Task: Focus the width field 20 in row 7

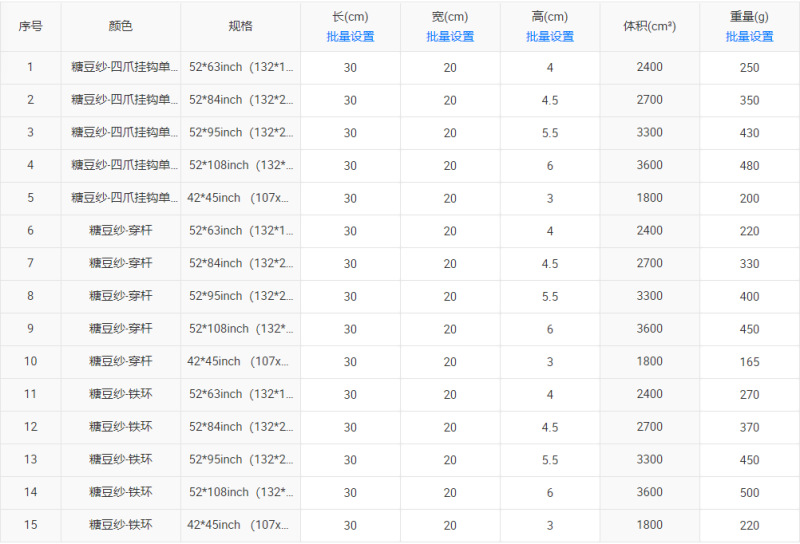Action: pos(450,263)
